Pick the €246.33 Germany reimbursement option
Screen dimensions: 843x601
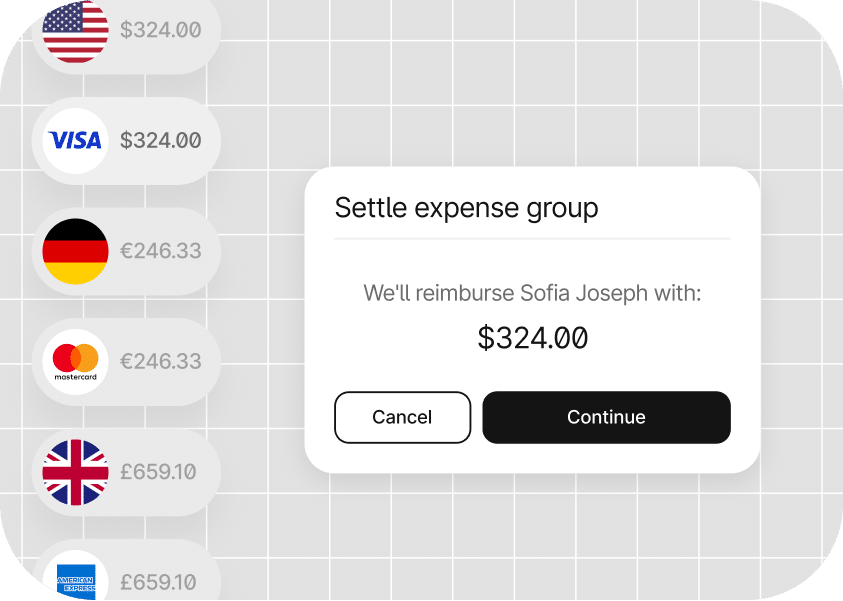[125, 251]
